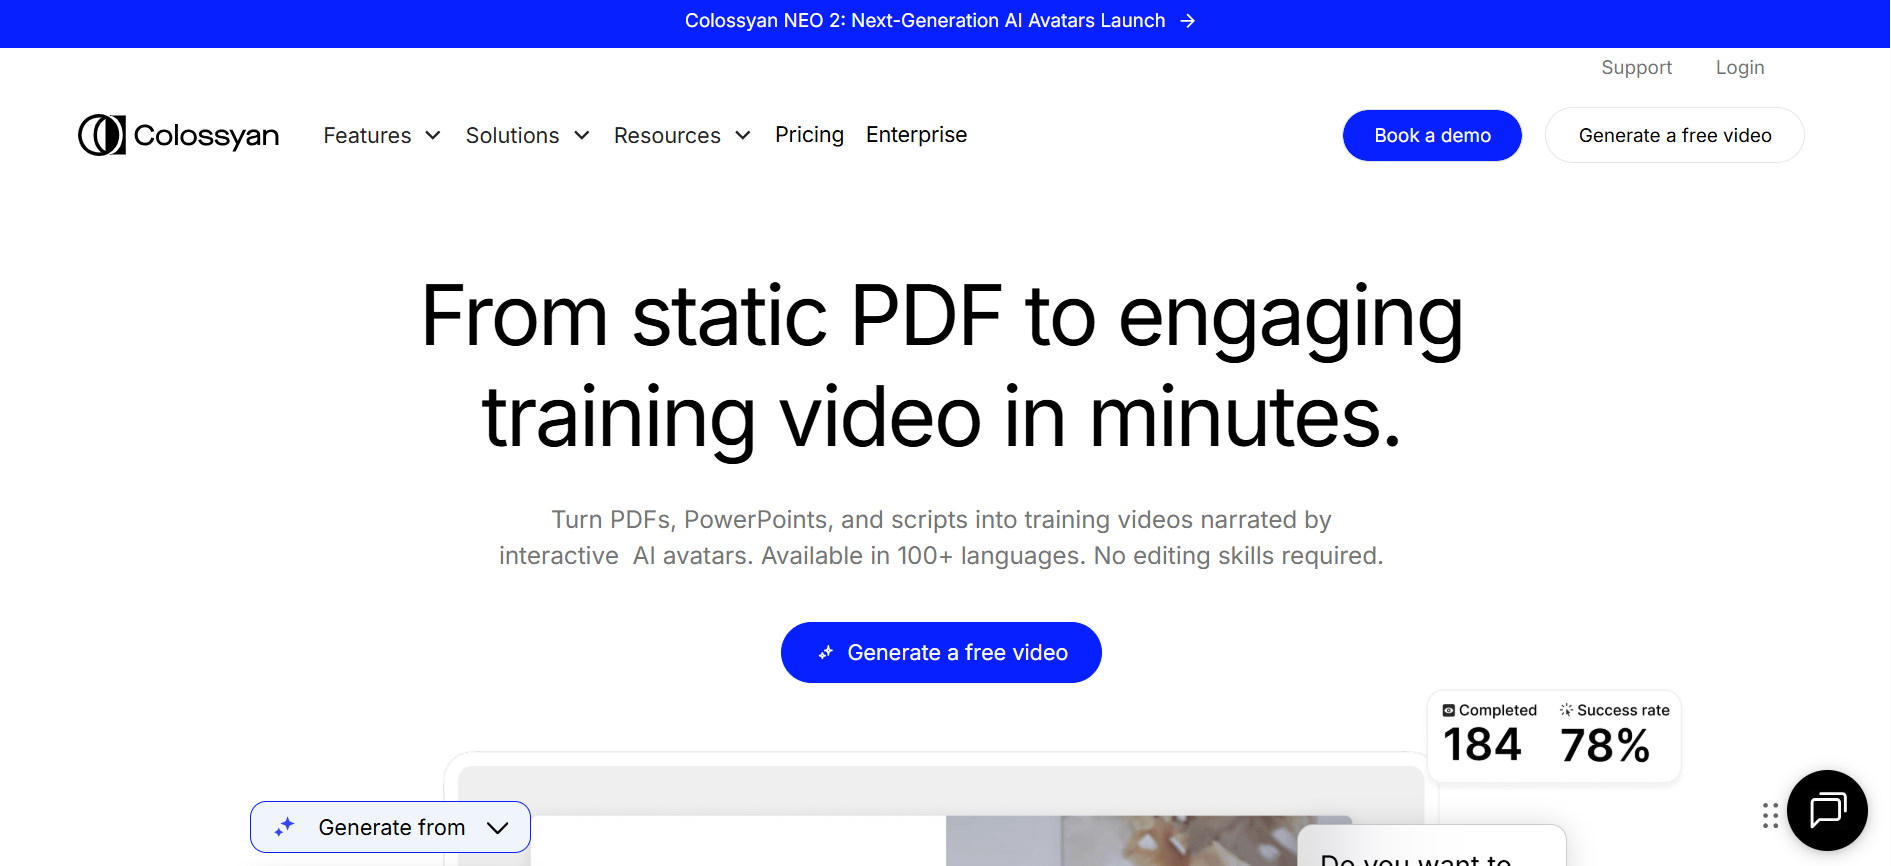Viewport: 1891px width, 866px height.
Task: Click the subheading about 100+ languages
Action: click(x=941, y=538)
